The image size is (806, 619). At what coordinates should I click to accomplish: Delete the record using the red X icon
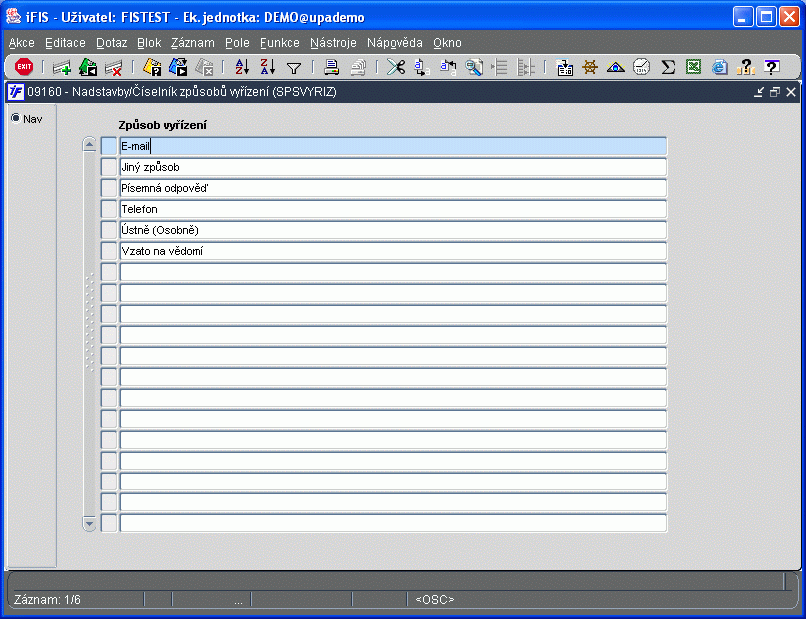114,67
